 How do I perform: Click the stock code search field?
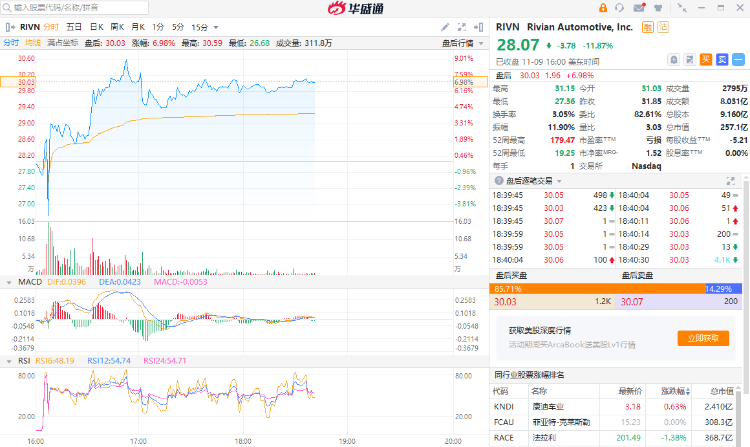click(x=75, y=8)
